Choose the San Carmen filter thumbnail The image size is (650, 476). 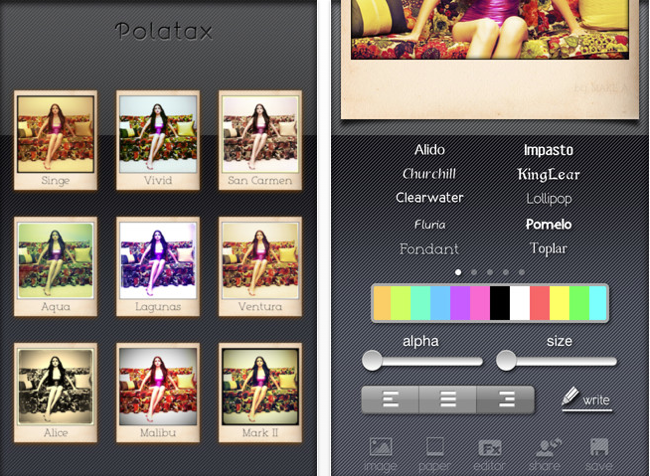(x=260, y=140)
